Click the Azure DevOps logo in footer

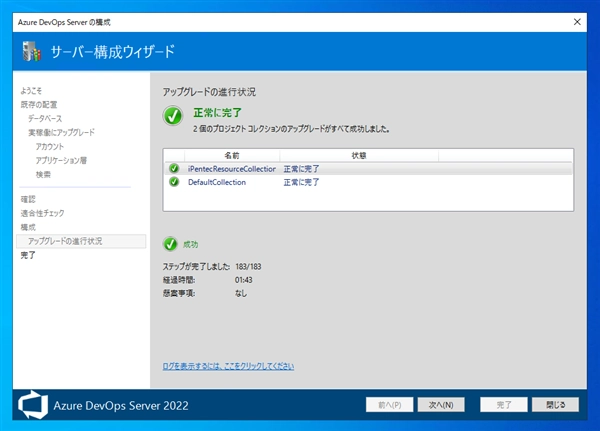pyautogui.click(x=33, y=405)
